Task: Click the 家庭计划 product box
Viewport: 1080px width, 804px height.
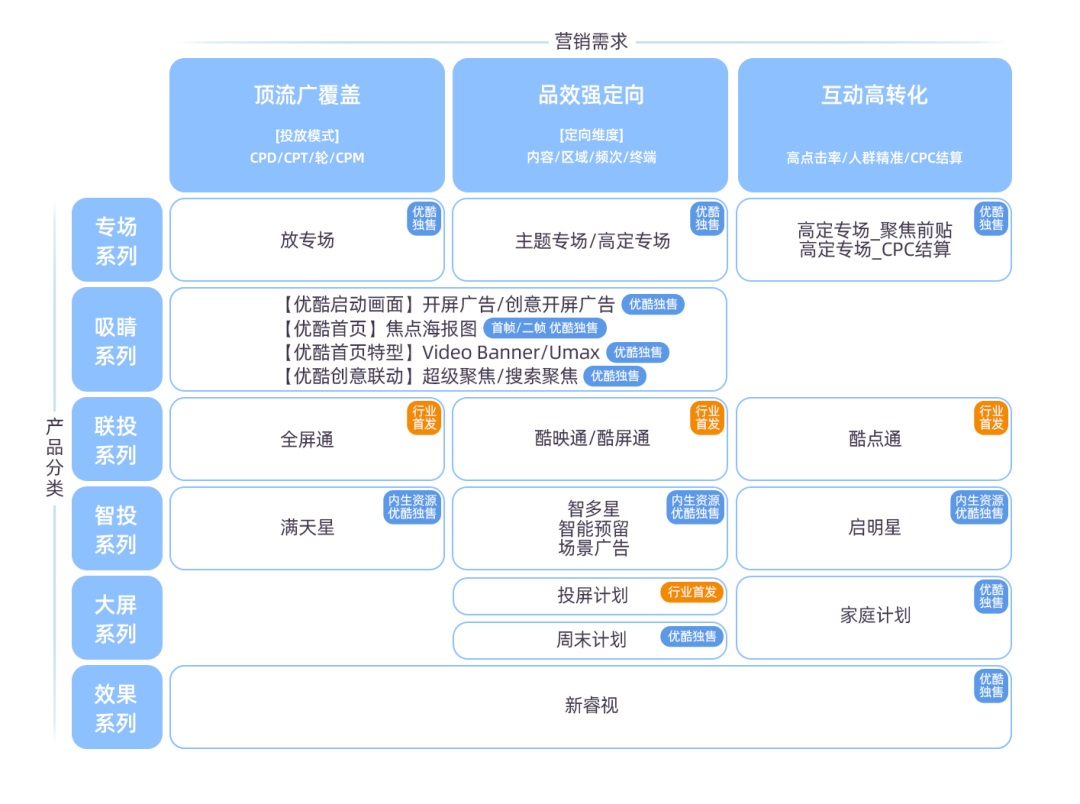Action: (x=874, y=618)
